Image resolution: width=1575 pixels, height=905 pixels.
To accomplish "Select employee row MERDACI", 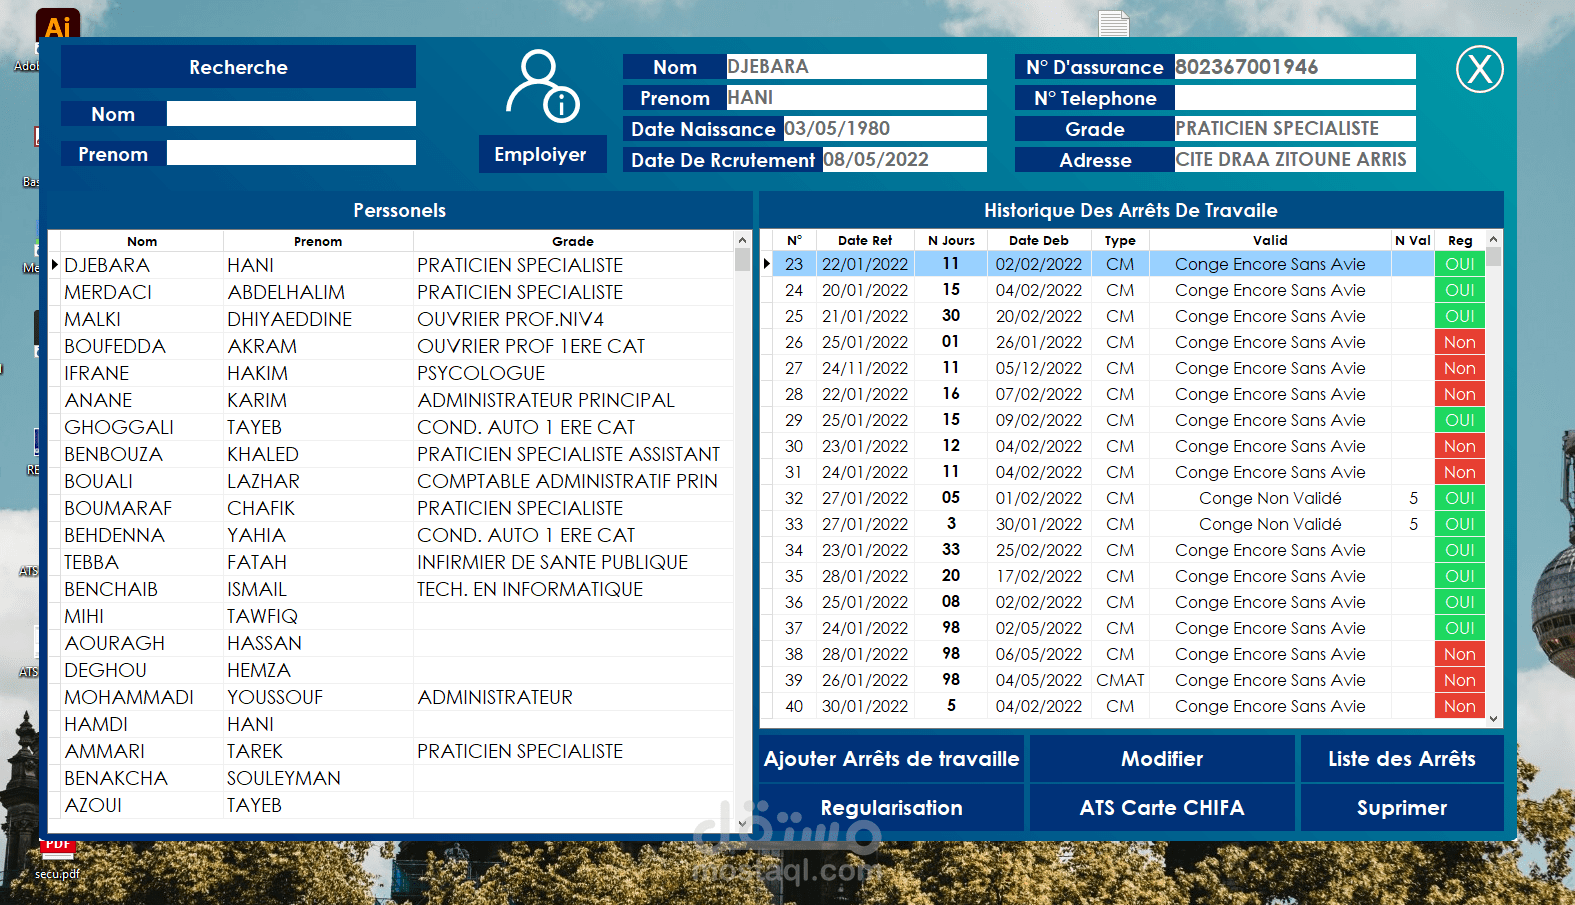I will pyautogui.click(x=391, y=292).
